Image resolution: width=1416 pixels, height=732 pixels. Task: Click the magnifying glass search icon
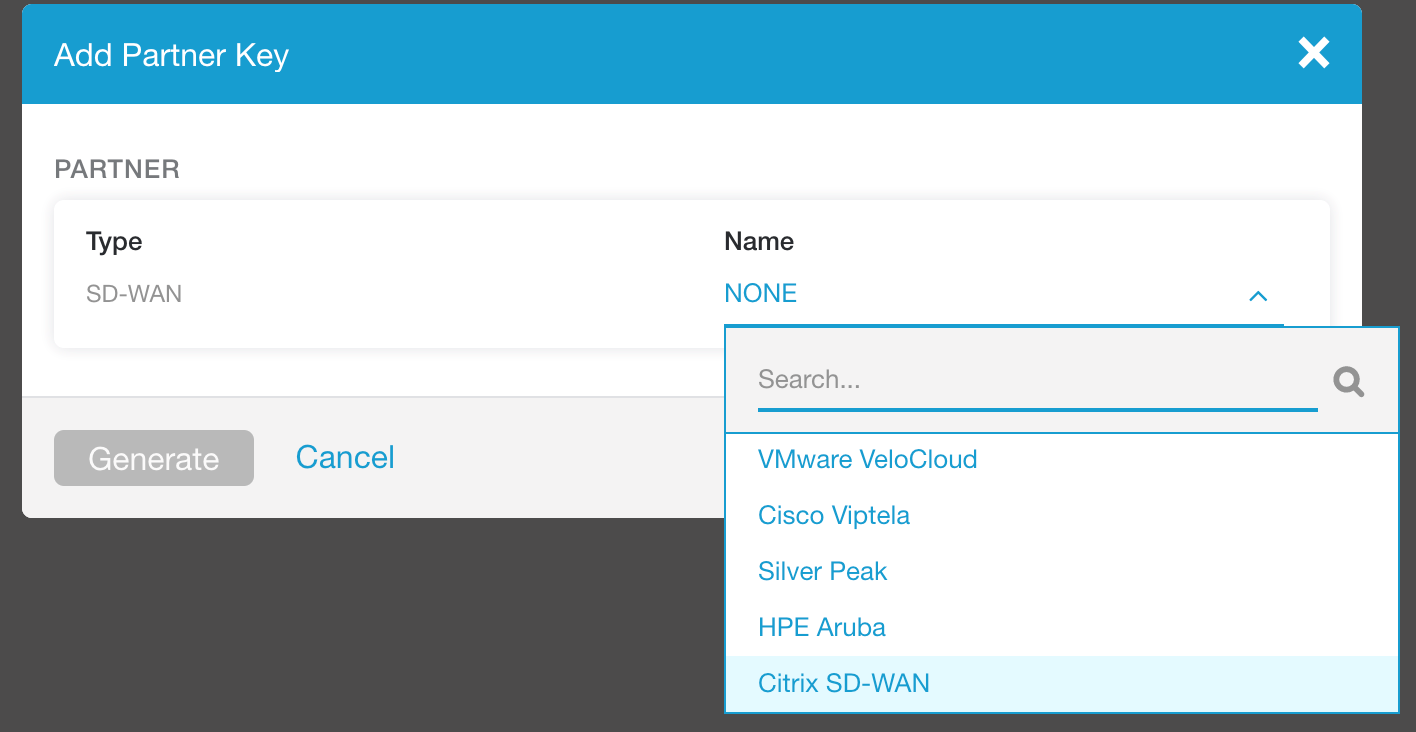pyautogui.click(x=1349, y=381)
